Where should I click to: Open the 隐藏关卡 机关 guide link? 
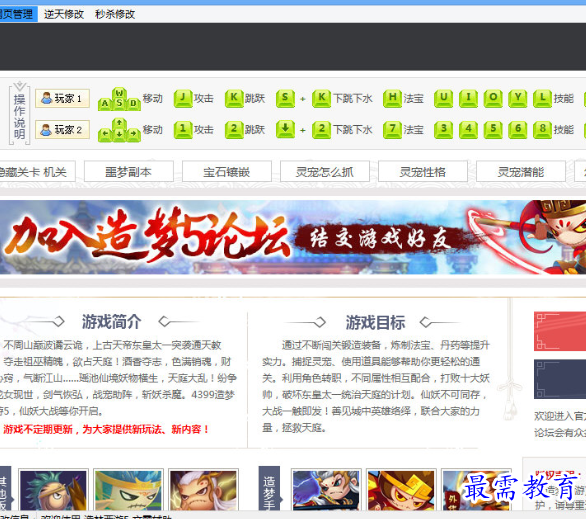(x=37, y=172)
